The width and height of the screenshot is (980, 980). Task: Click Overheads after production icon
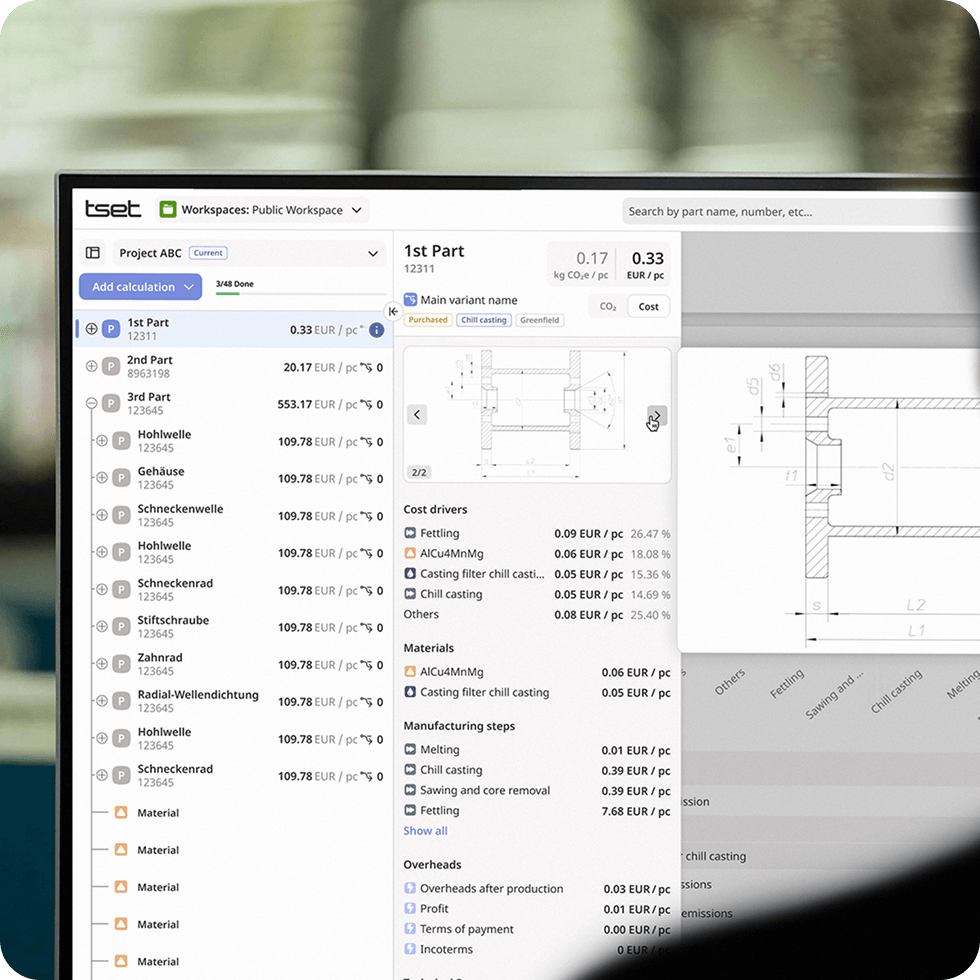pyautogui.click(x=410, y=888)
